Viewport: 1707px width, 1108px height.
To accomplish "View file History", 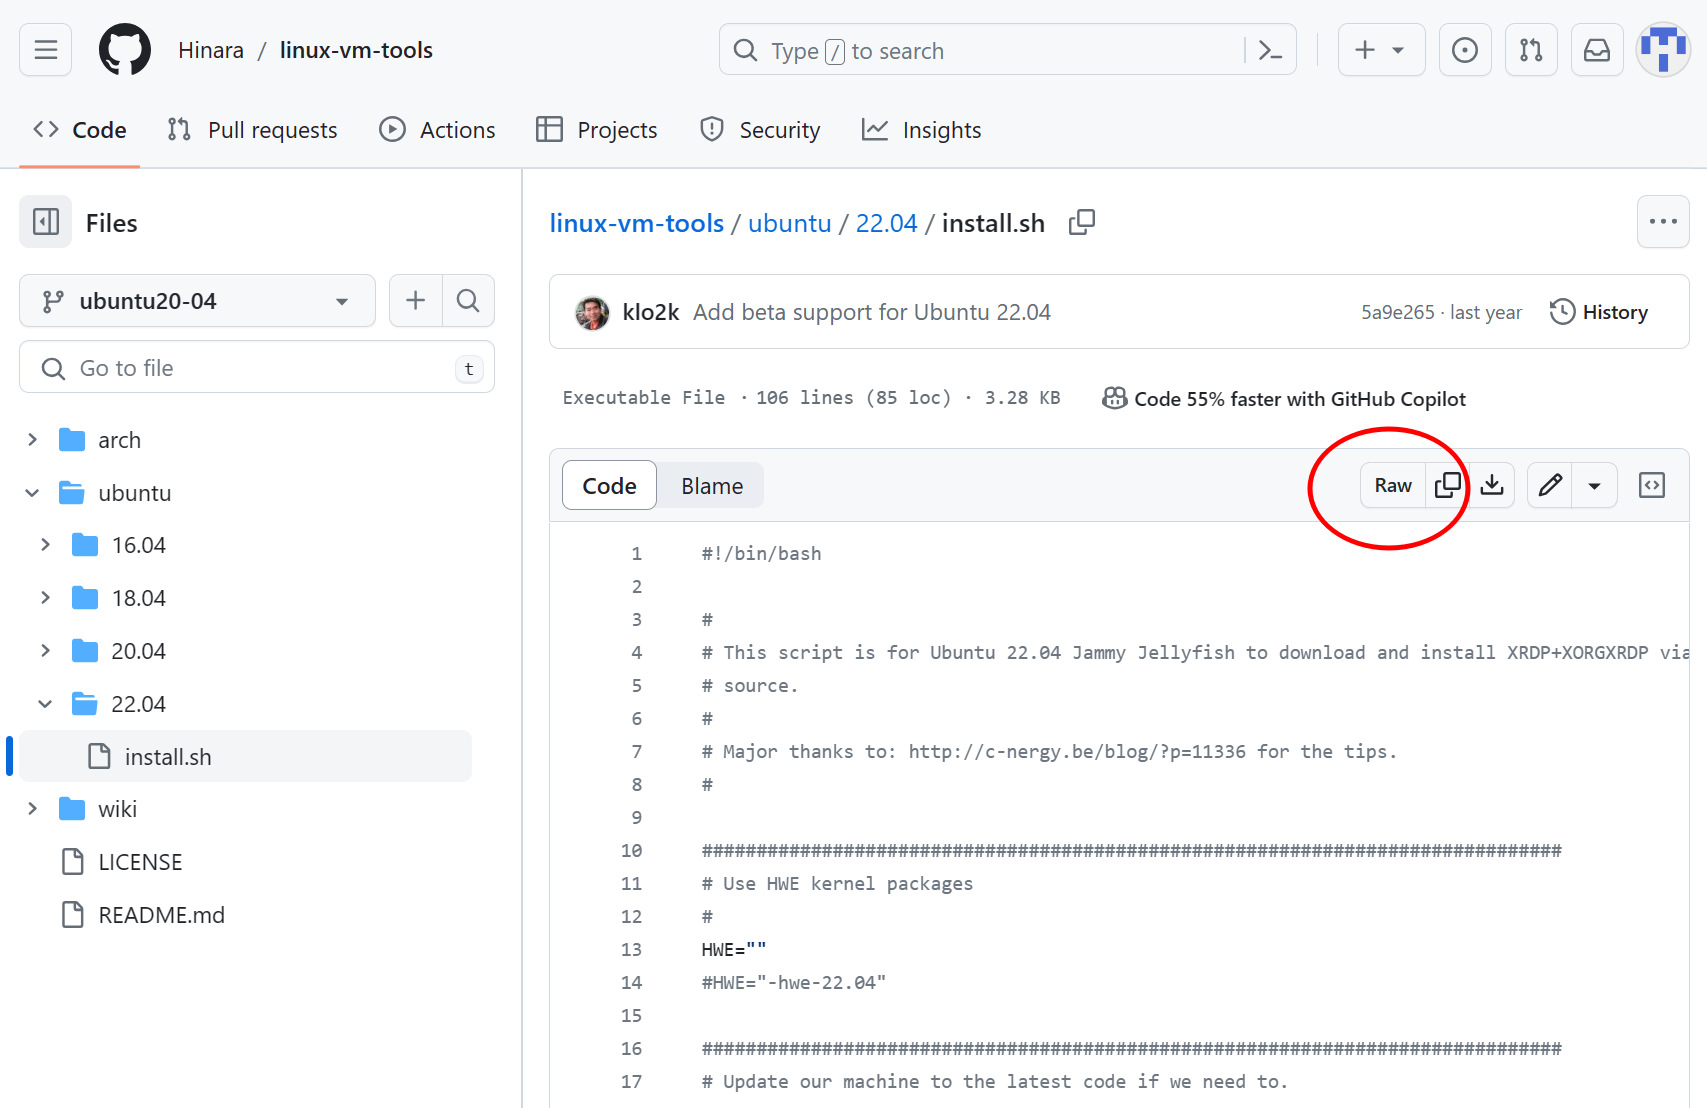I will click(1599, 312).
